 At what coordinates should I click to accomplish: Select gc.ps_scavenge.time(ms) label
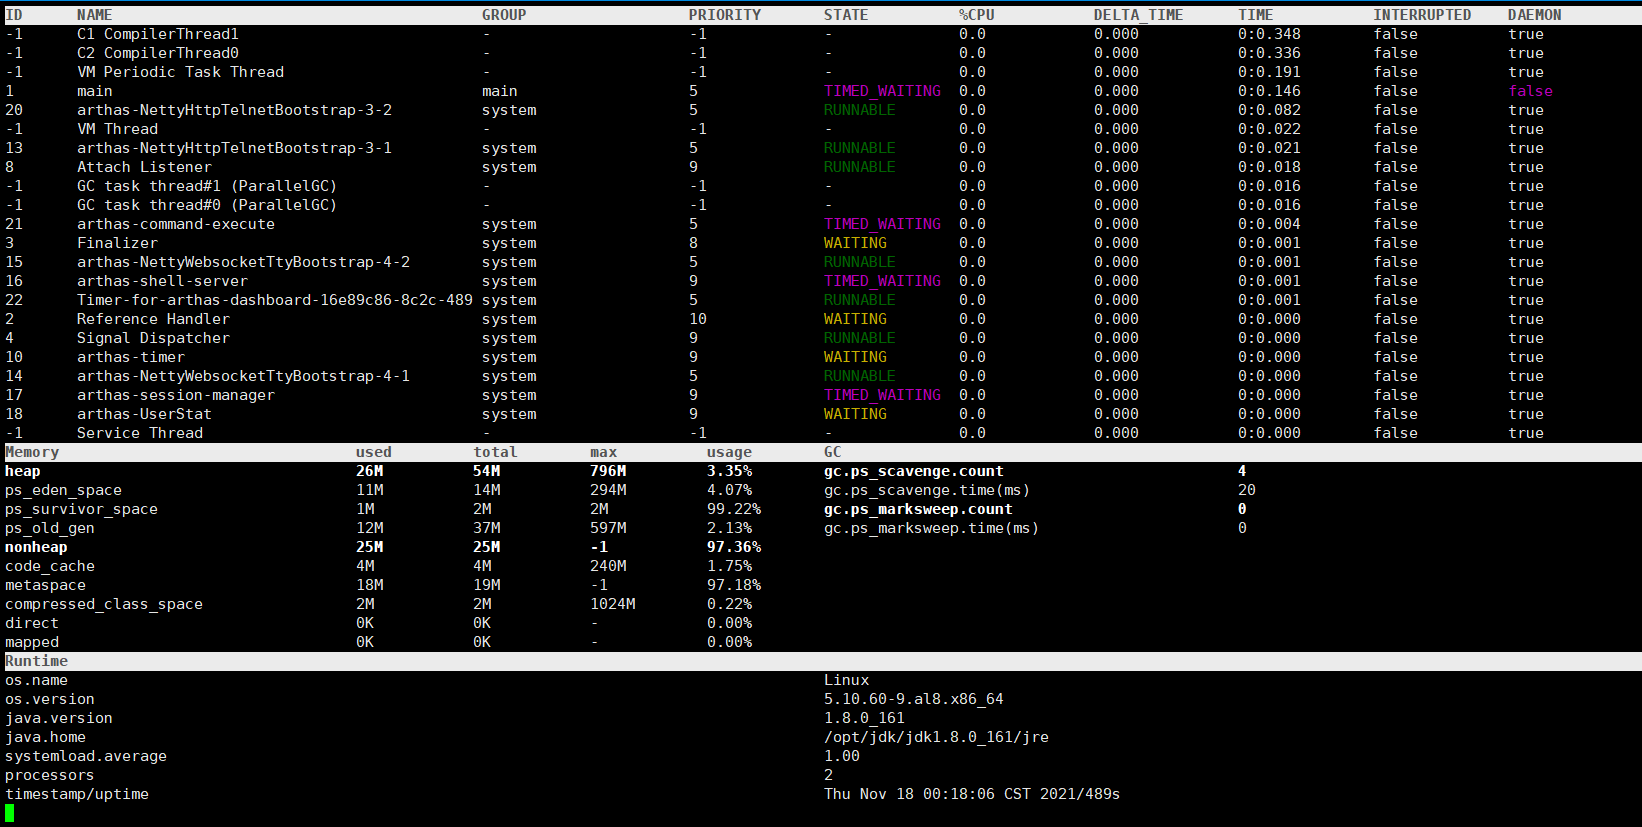pos(927,490)
